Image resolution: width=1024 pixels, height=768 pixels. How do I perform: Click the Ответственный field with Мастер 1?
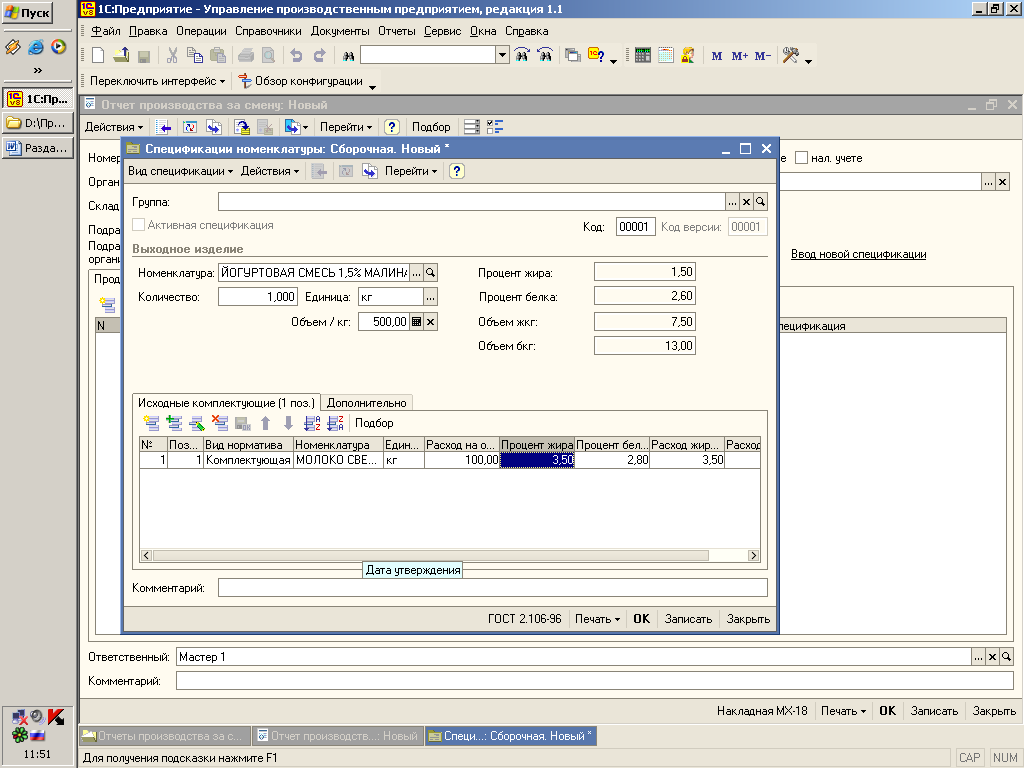[573, 657]
